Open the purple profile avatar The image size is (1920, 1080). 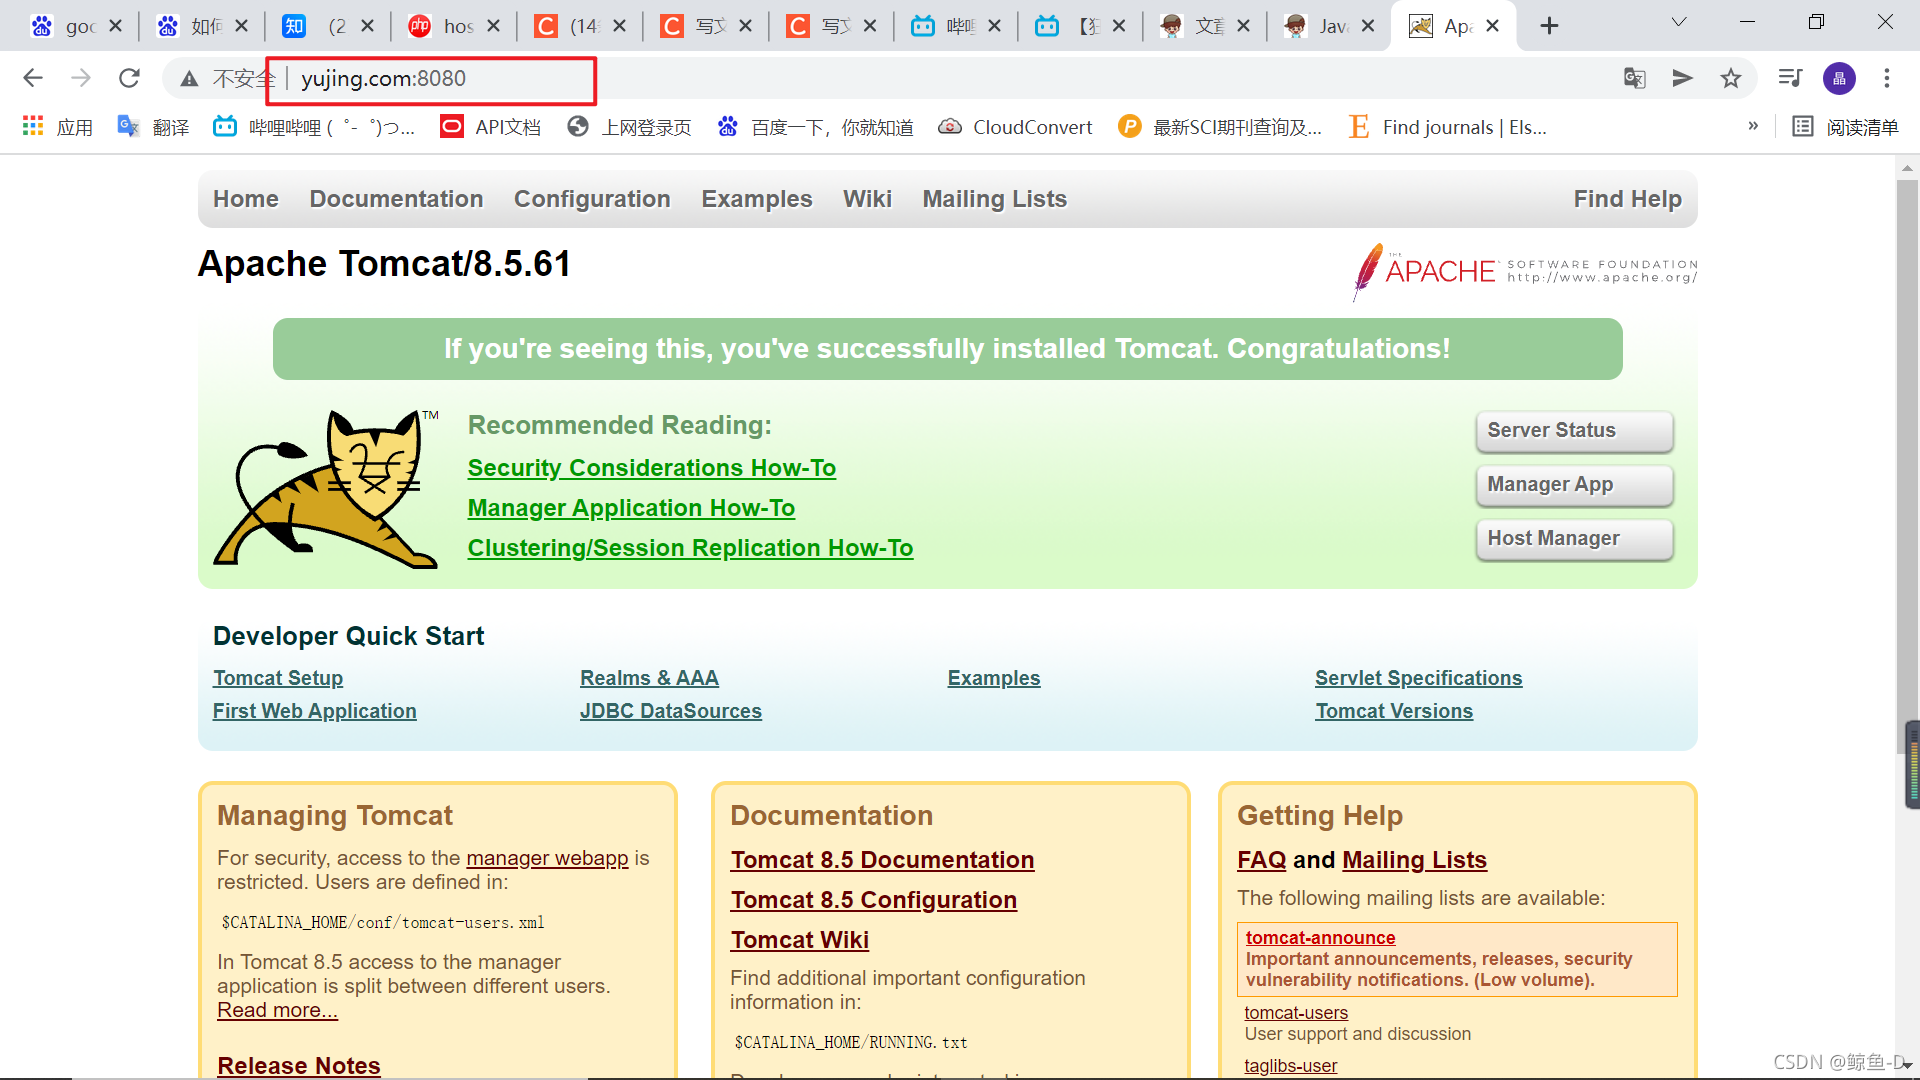click(1839, 78)
